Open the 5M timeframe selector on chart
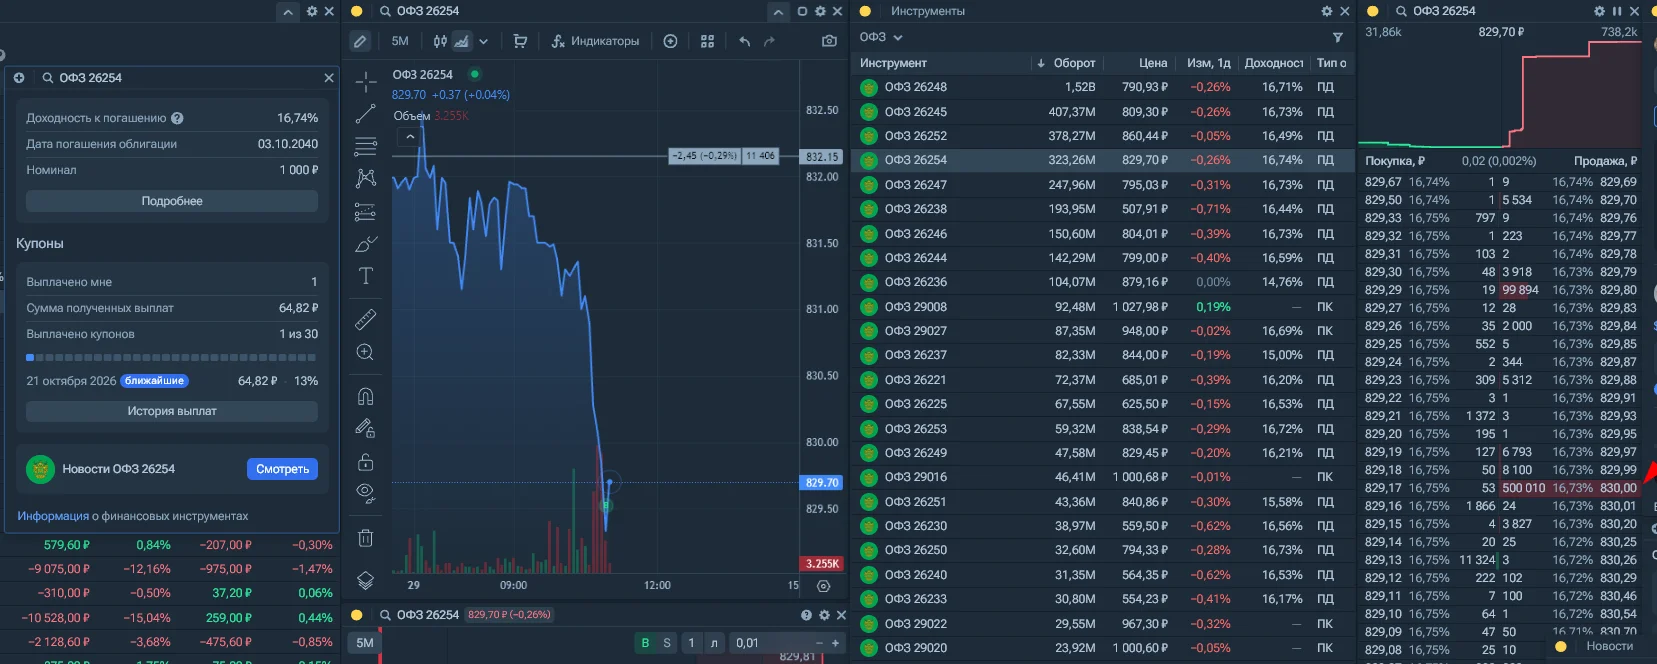Viewport: 1657px width, 664px height. tap(400, 41)
